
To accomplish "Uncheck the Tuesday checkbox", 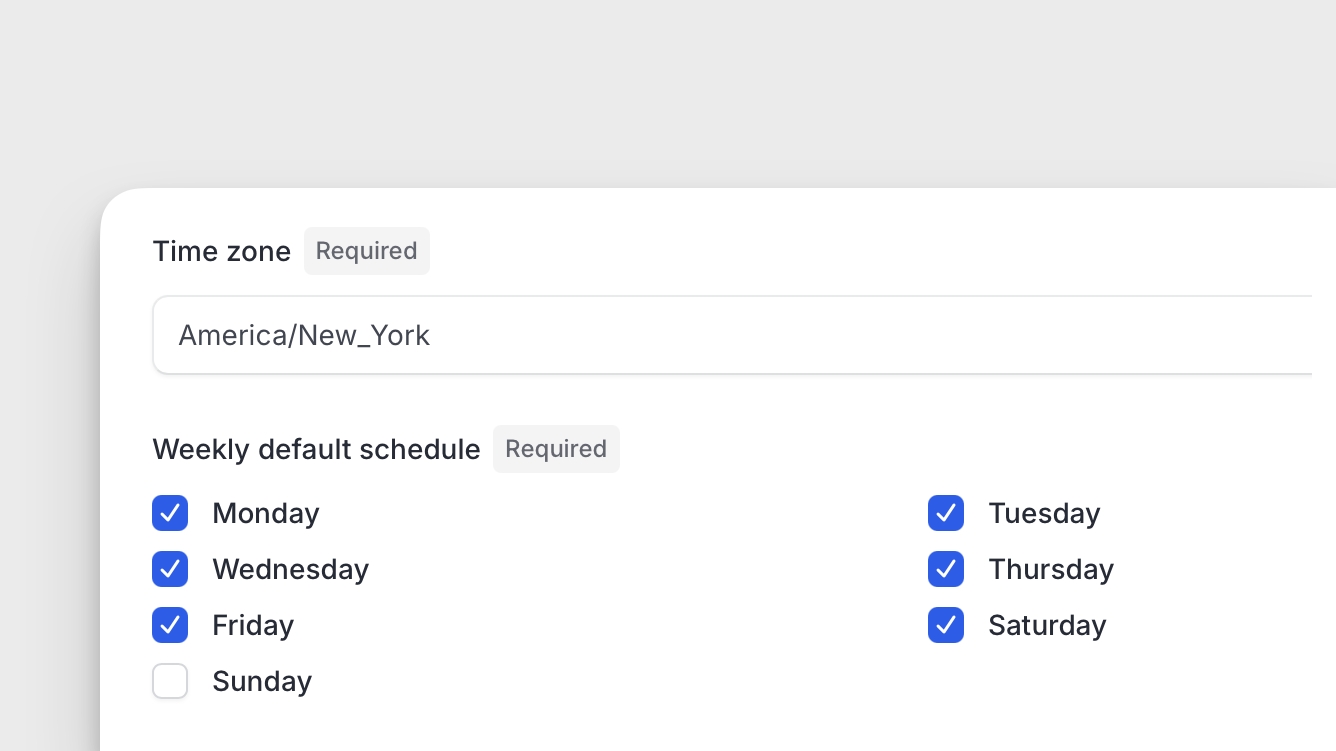I will pos(946,513).
